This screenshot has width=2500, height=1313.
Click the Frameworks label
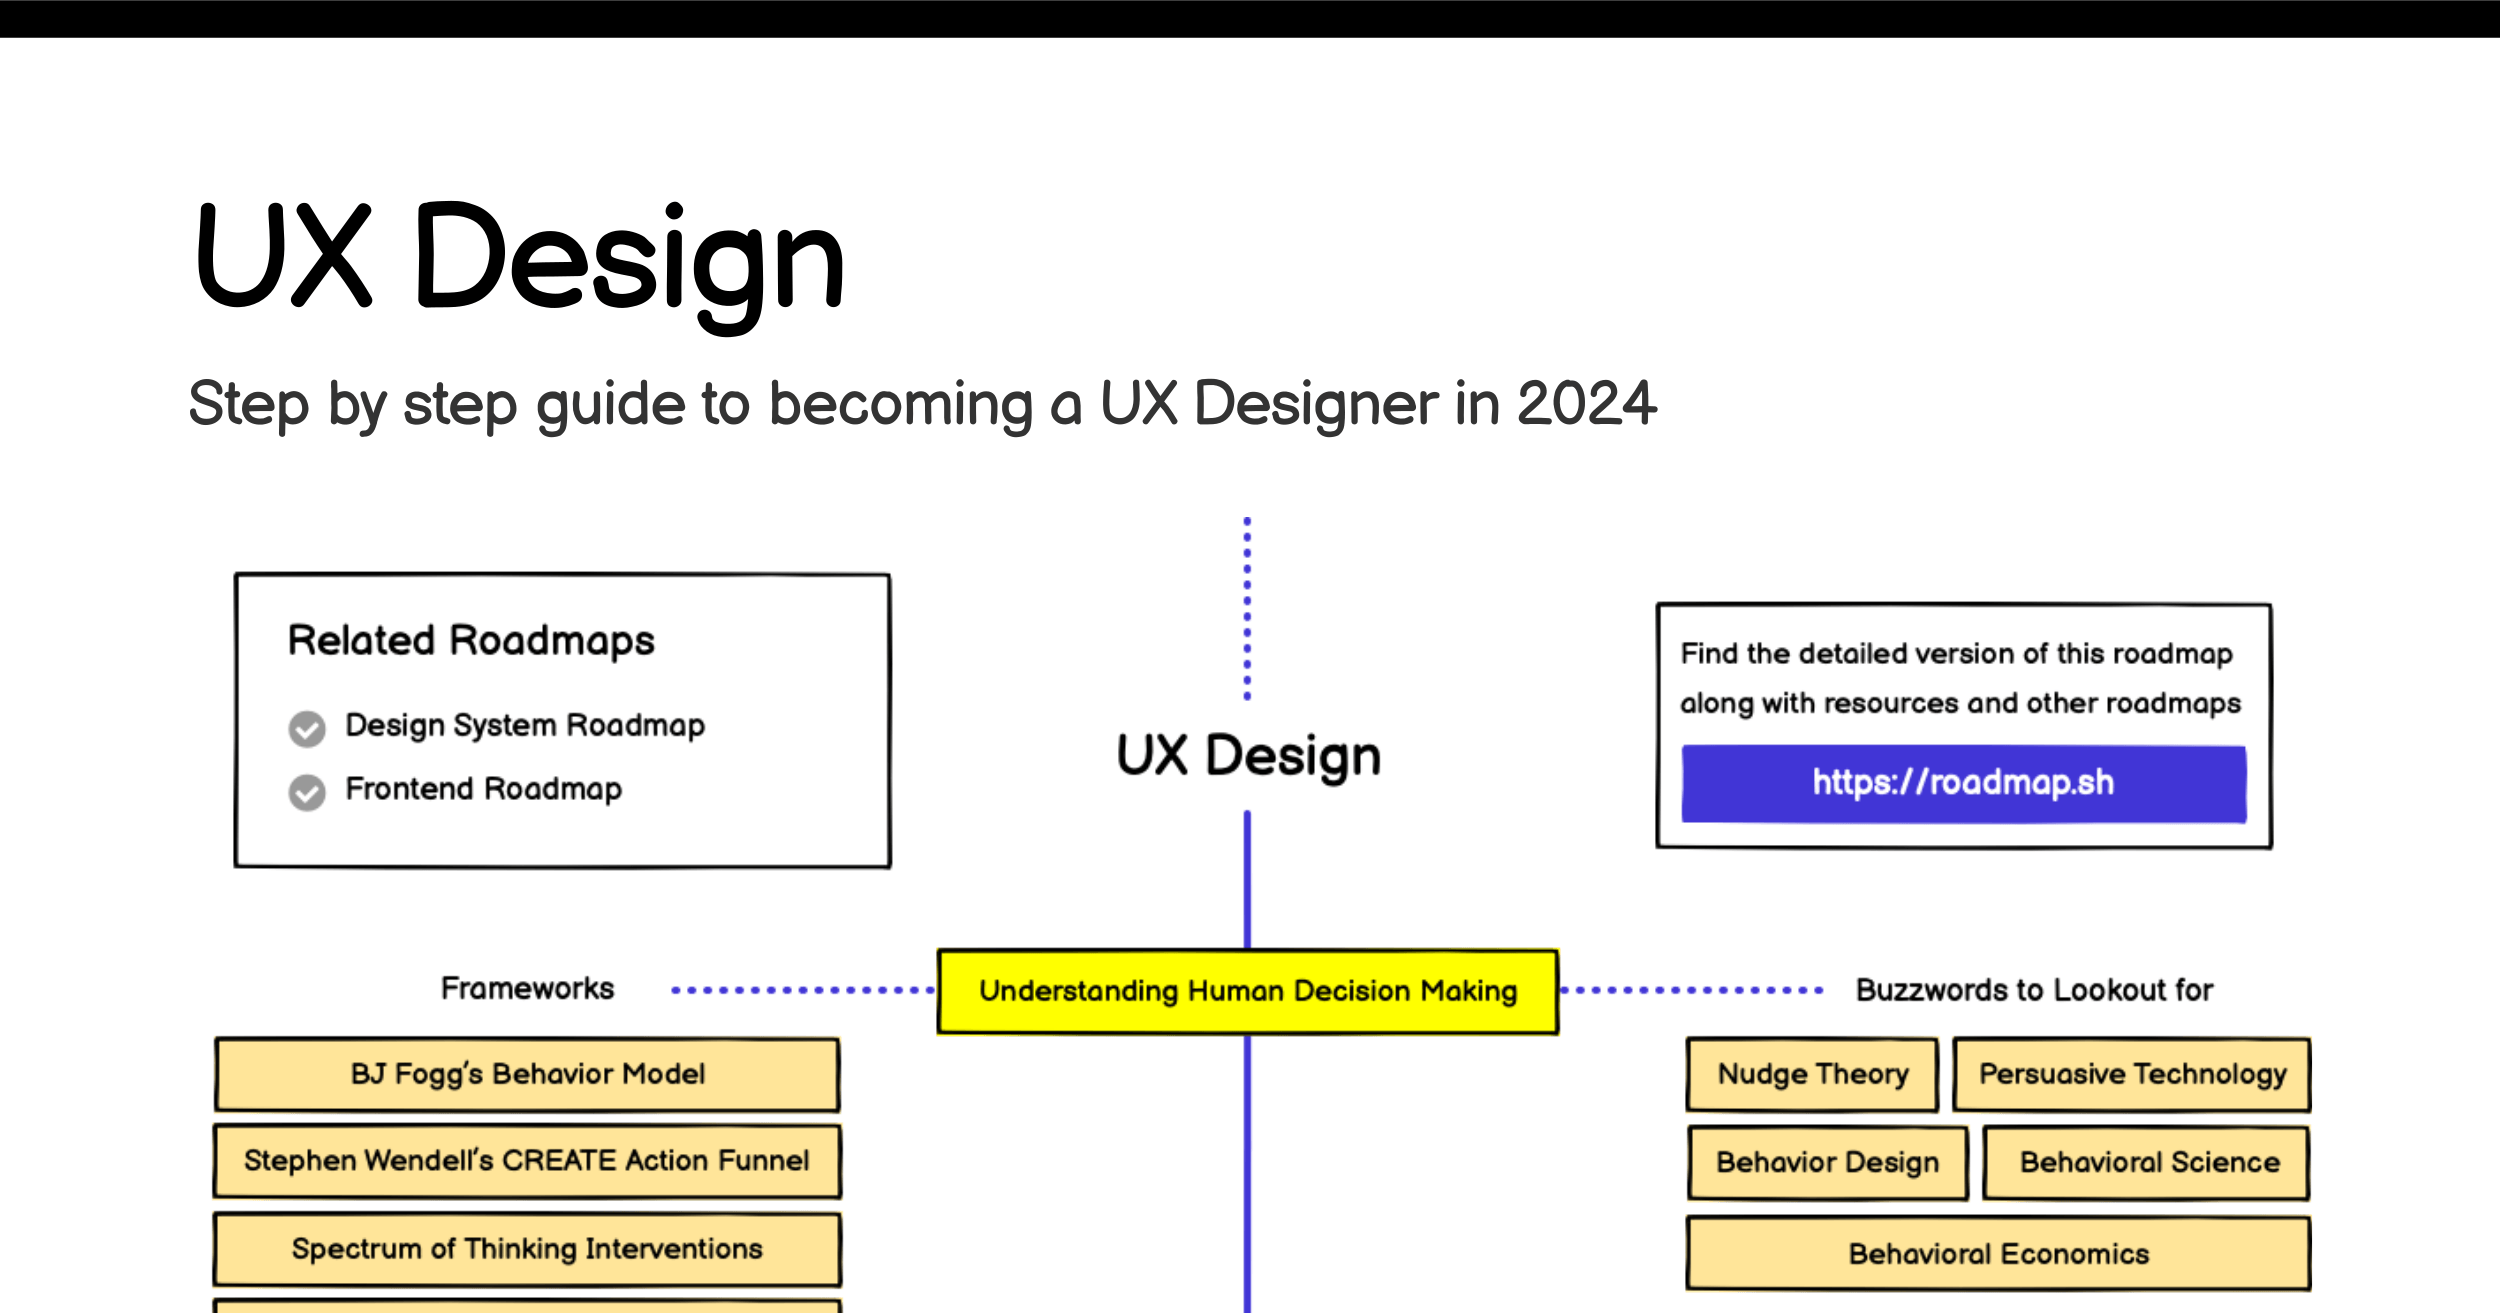527,988
